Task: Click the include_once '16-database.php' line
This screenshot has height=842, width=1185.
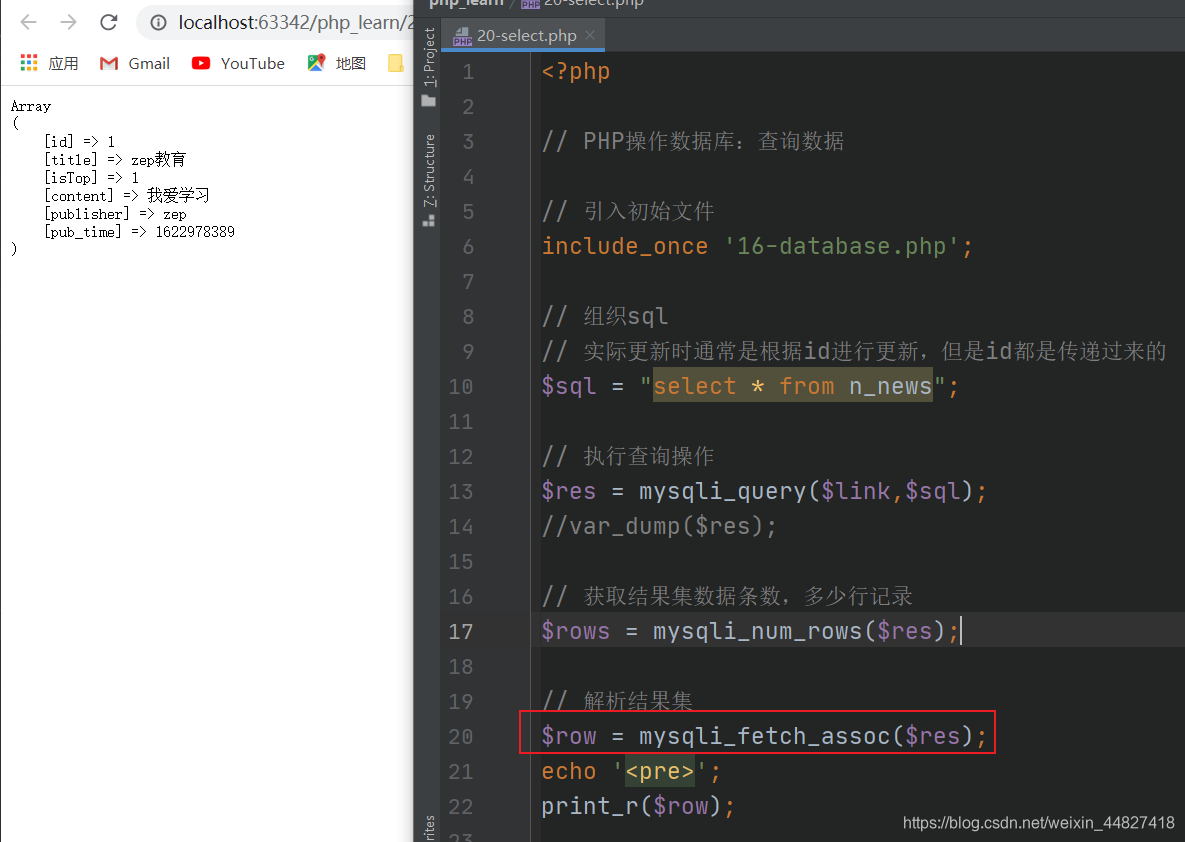Action: tap(757, 246)
